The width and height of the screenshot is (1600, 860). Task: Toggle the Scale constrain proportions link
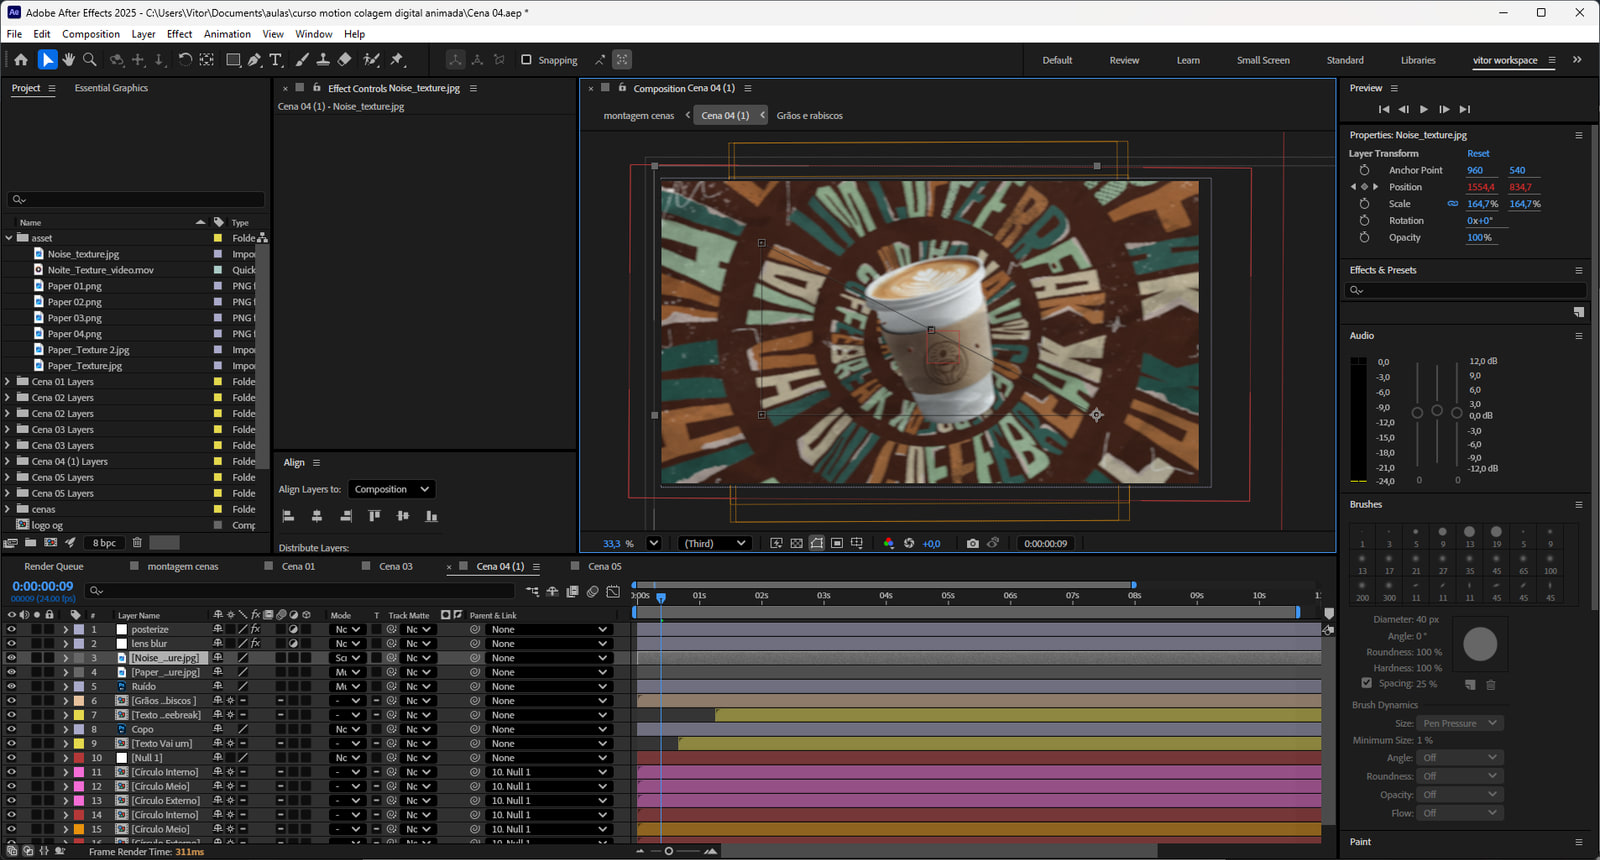[x=1453, y=204]
